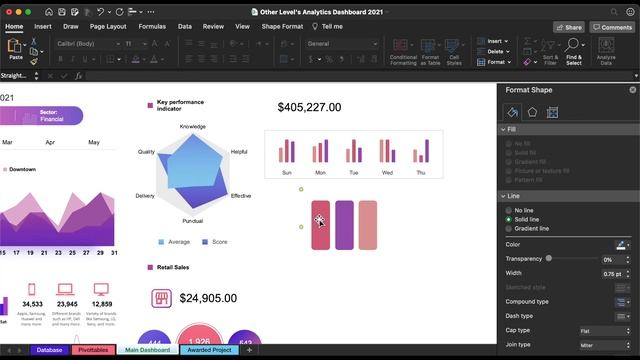Switch to the Insert ribbon tab
640x360 pixels.
coord(43,27)
